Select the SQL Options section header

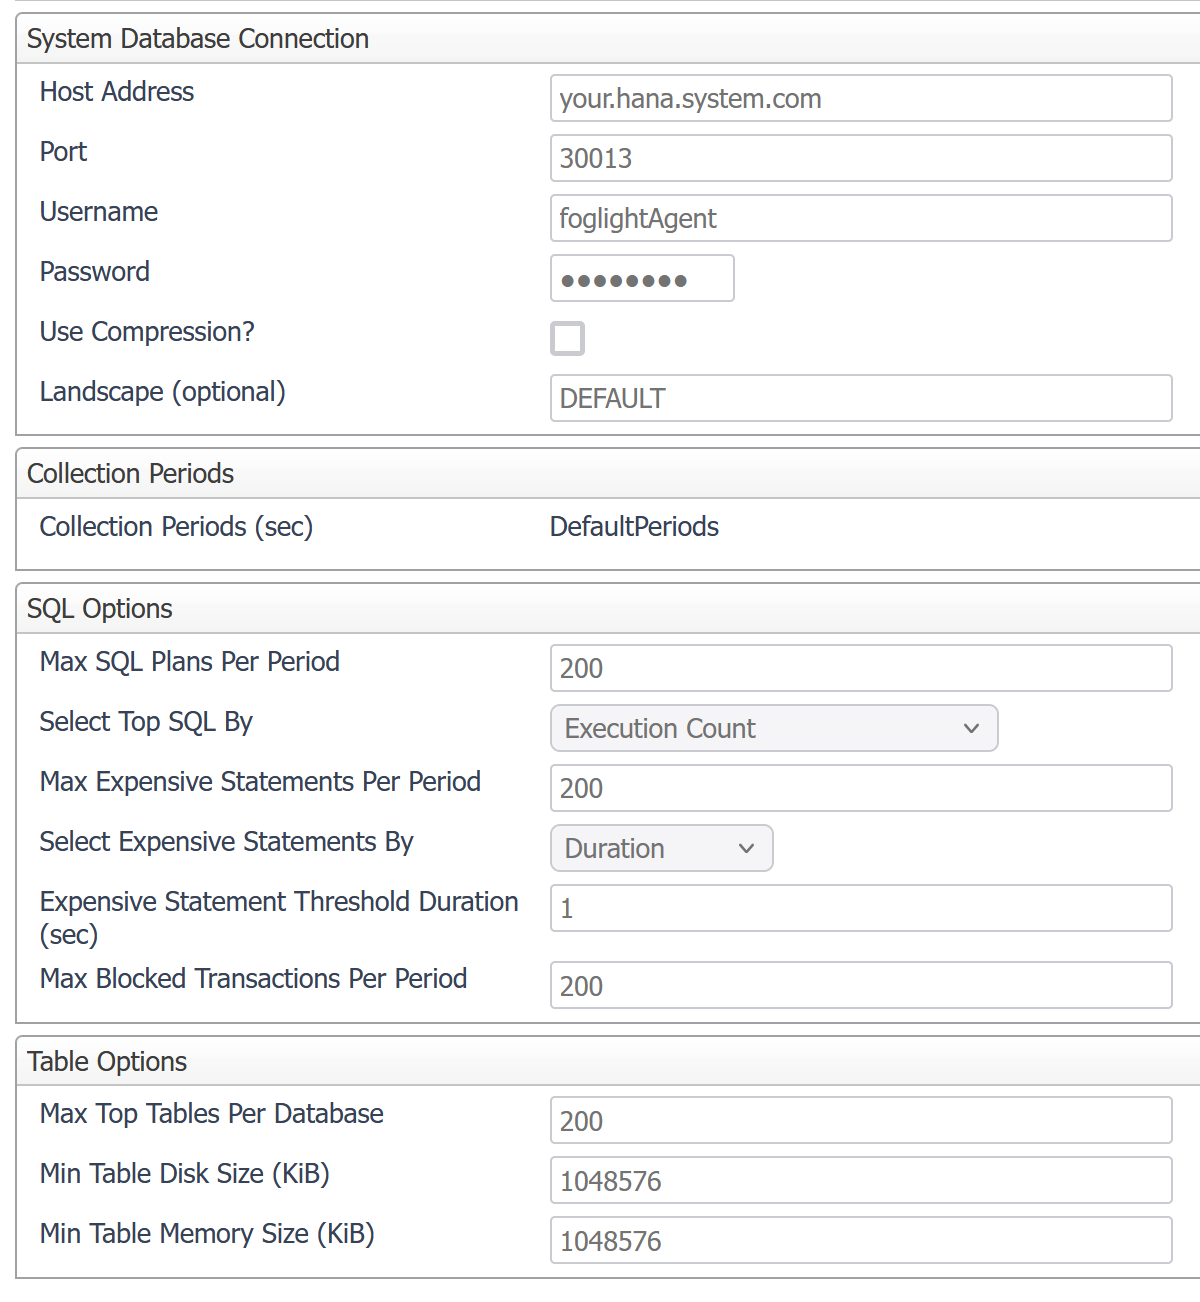click(100, 609)
